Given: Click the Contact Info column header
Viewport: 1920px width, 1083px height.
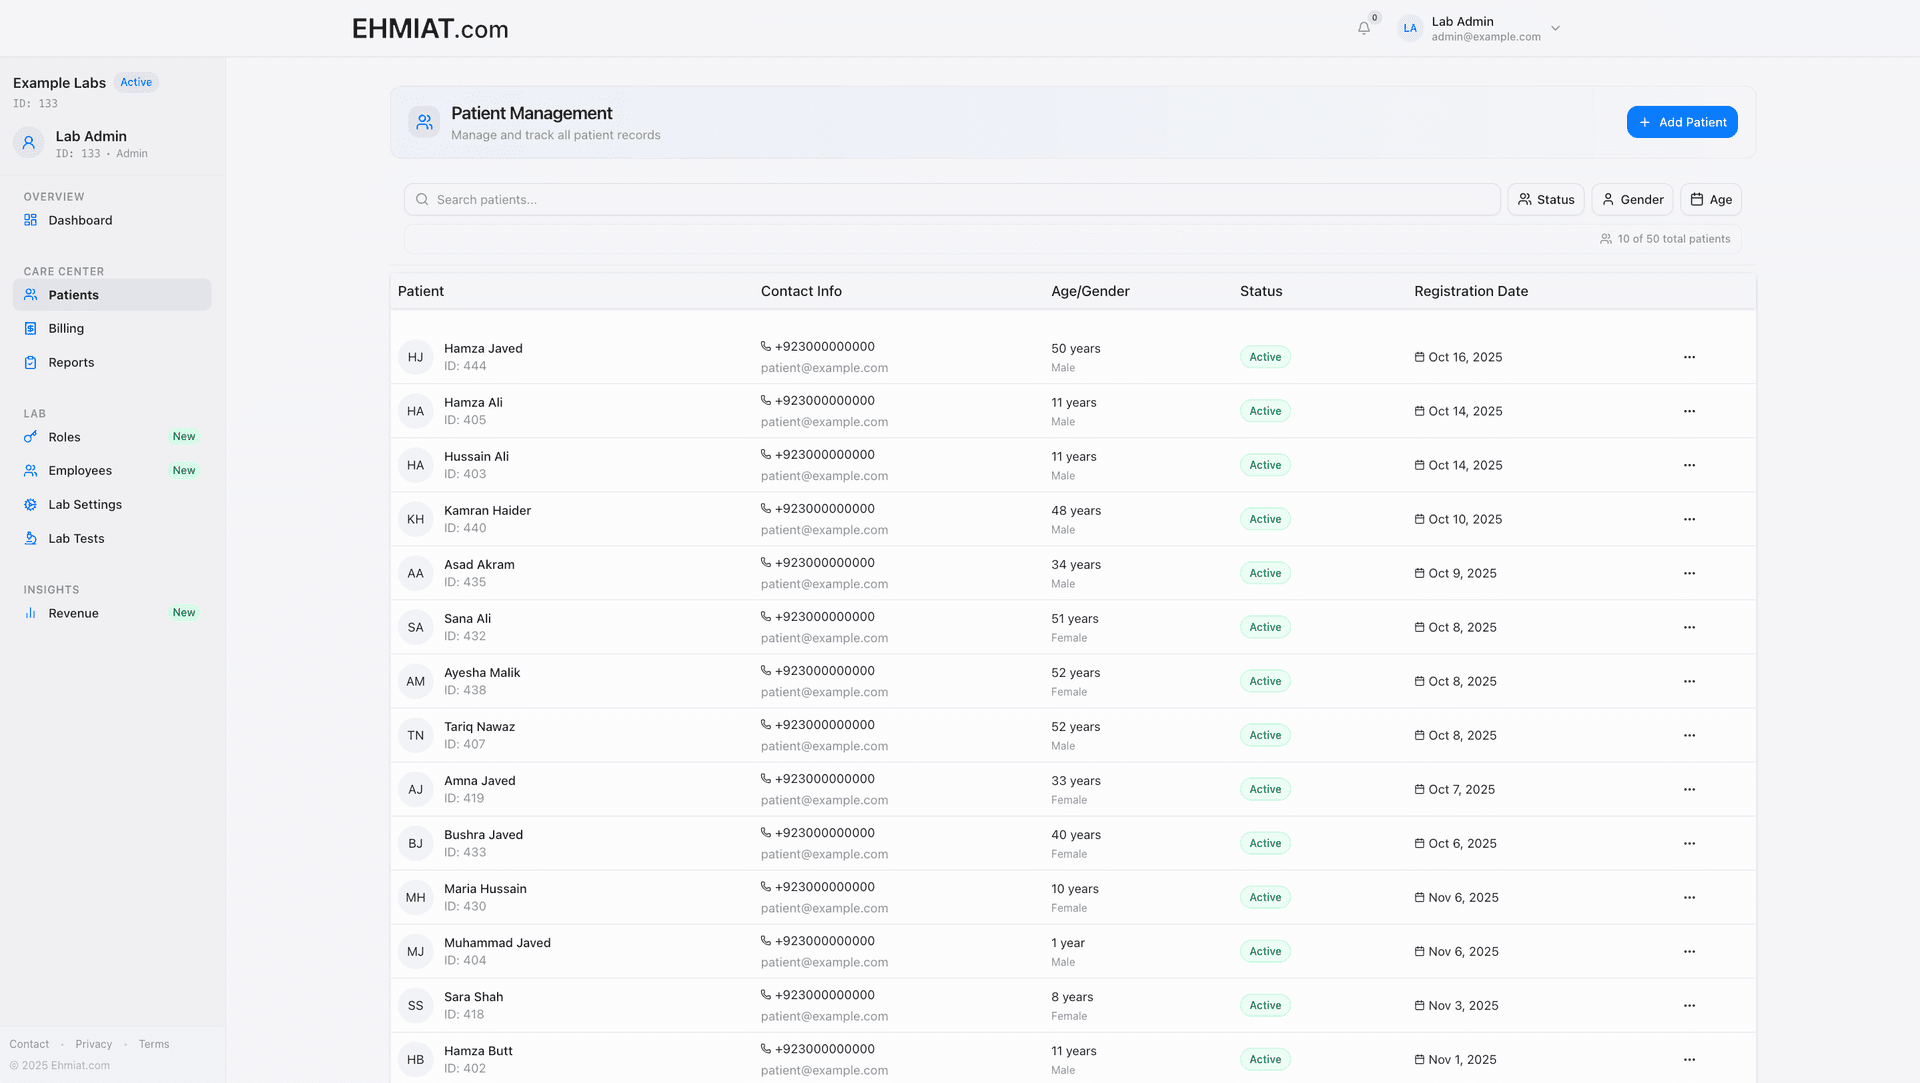Looking at the screenshot, I should pos(801,291).
